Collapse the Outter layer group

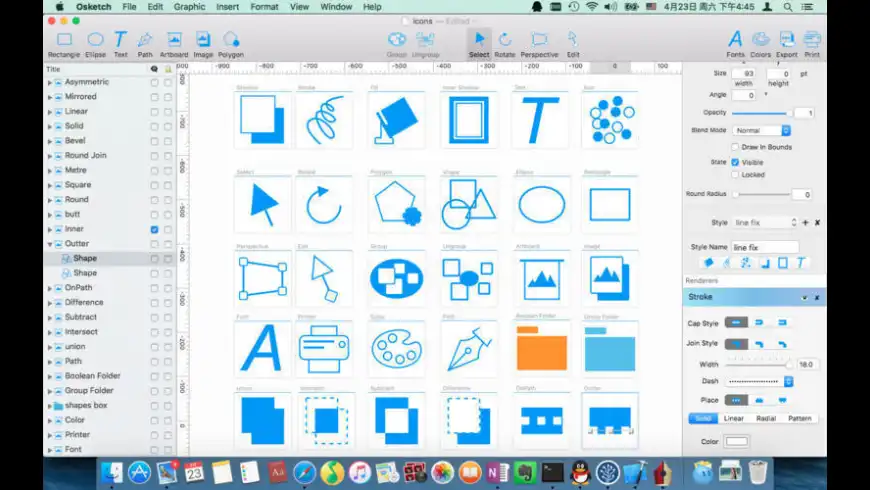click(49, 243)
